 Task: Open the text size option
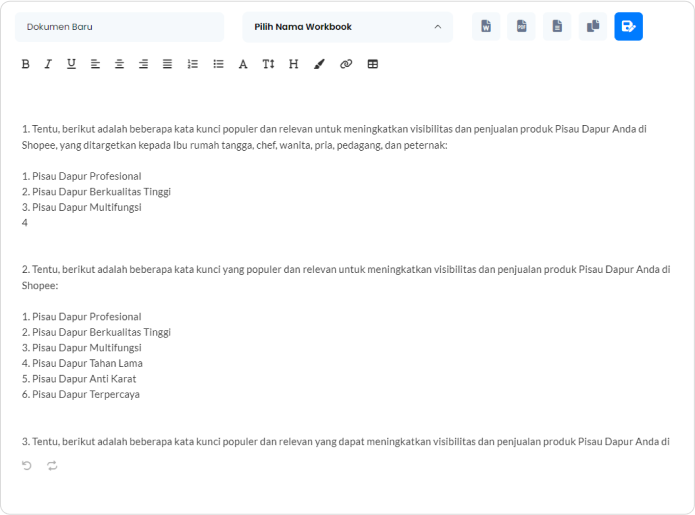(268, 64)
